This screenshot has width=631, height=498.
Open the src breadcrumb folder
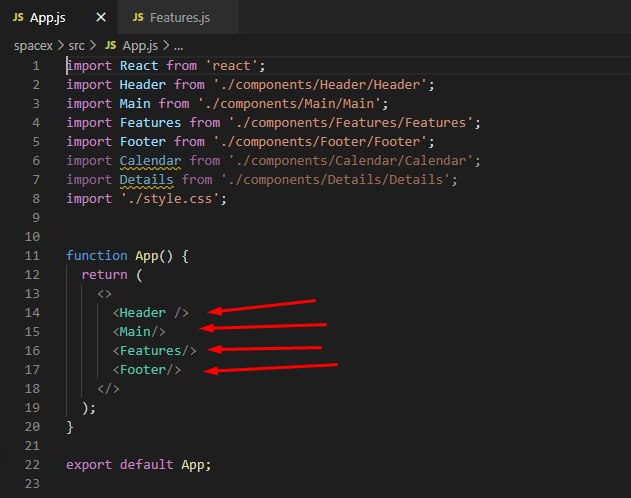coord(76,46)
